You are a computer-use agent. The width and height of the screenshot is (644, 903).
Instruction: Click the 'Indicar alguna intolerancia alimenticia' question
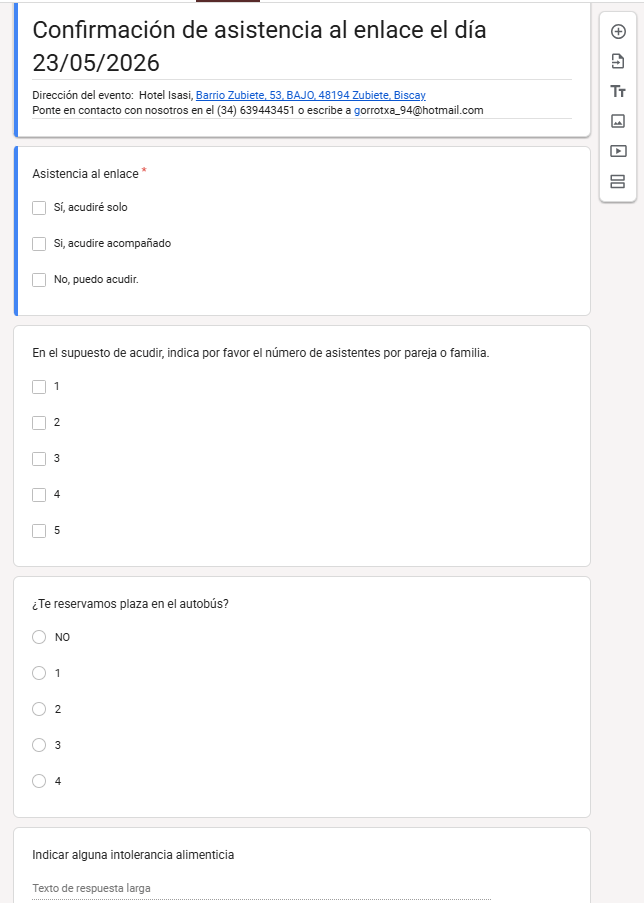tap(133, 855)
